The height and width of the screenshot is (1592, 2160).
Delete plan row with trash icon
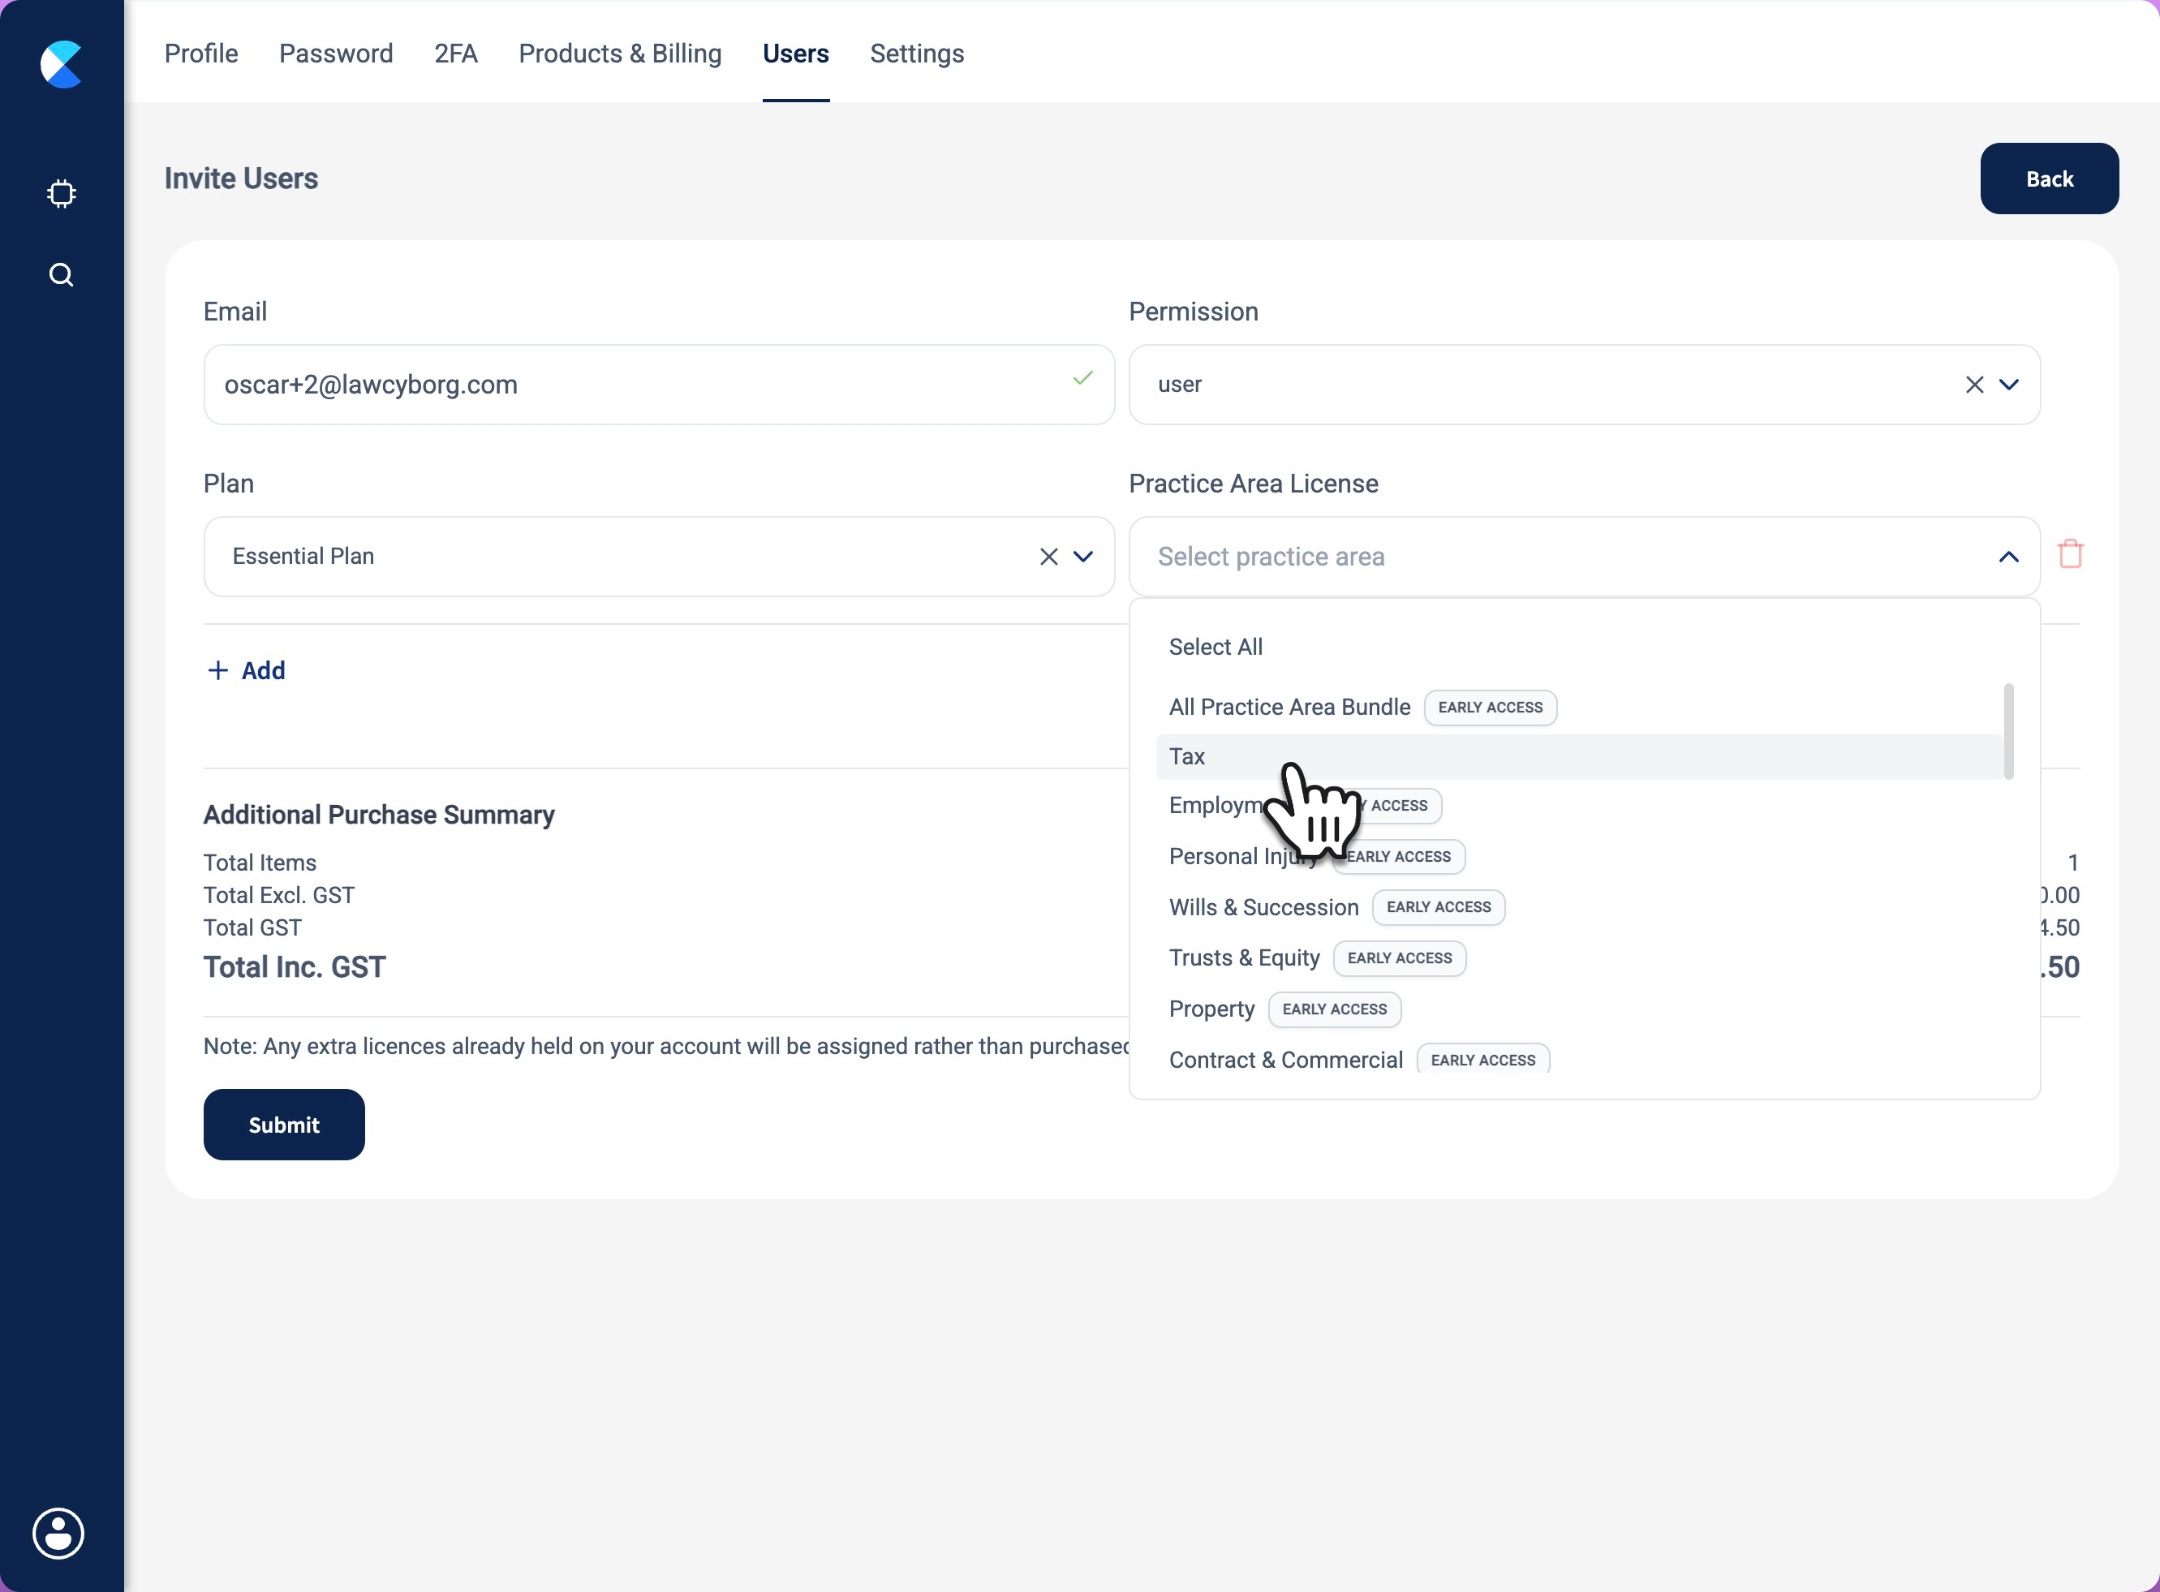click(x=2070, y=554)
